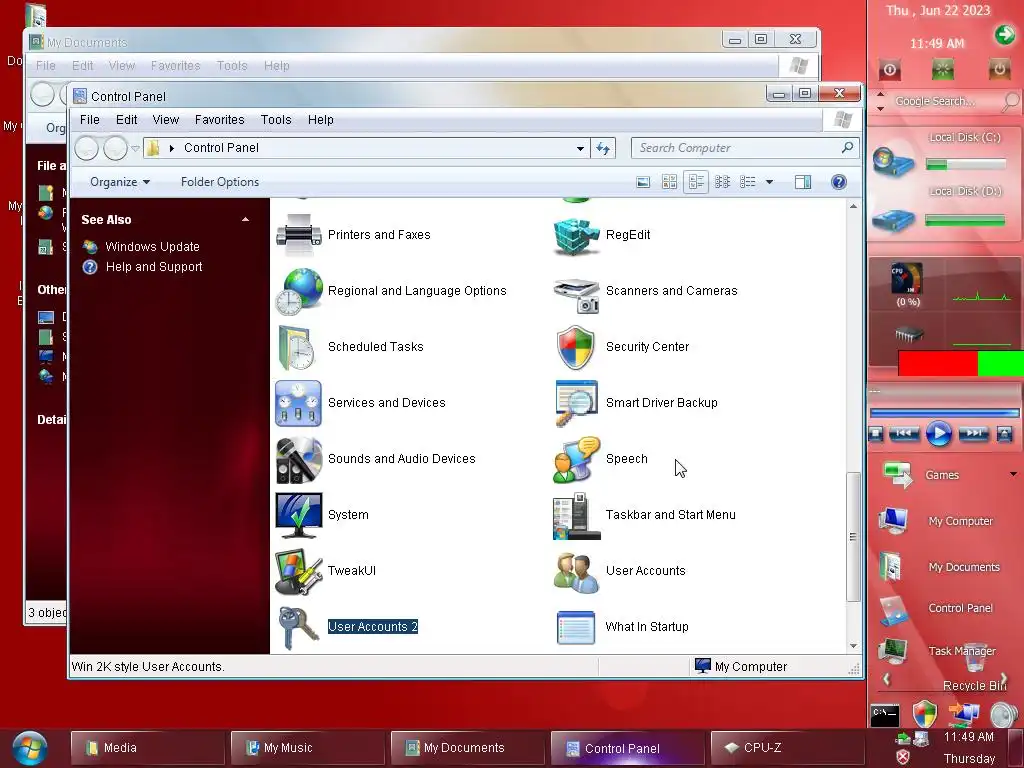Open the Tools menu in My Documents window
Viewport: 1024px width, 768px height.
(232, 66)
